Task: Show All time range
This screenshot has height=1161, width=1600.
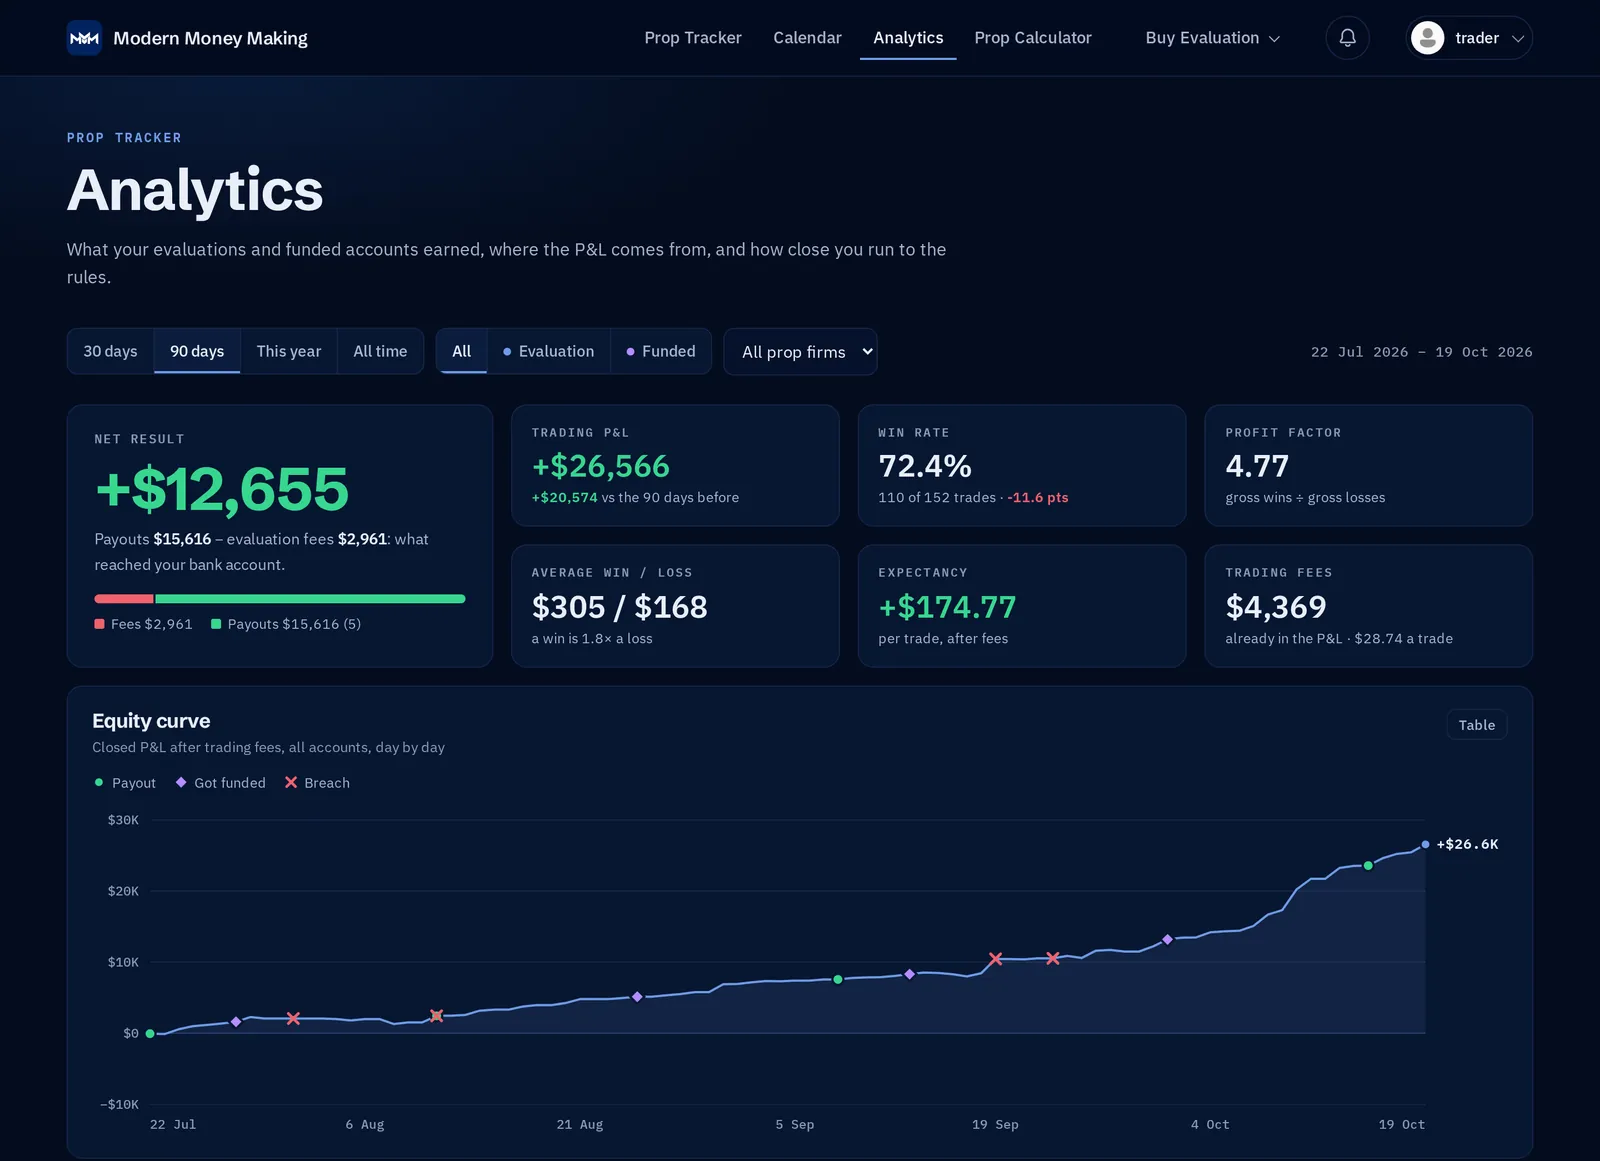Action: pyautogui.click(x=380, y=351)
